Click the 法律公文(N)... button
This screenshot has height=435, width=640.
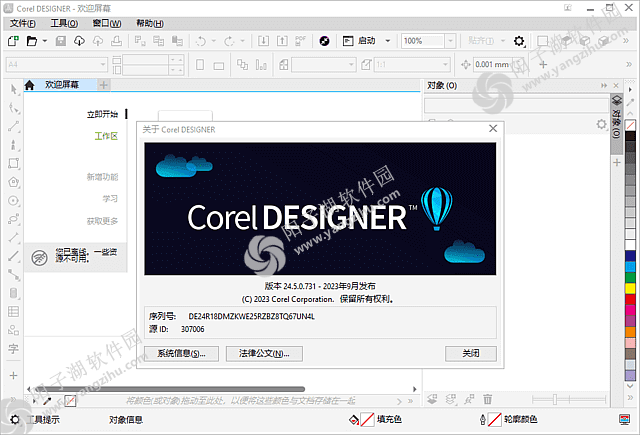[x=264, y=354]
